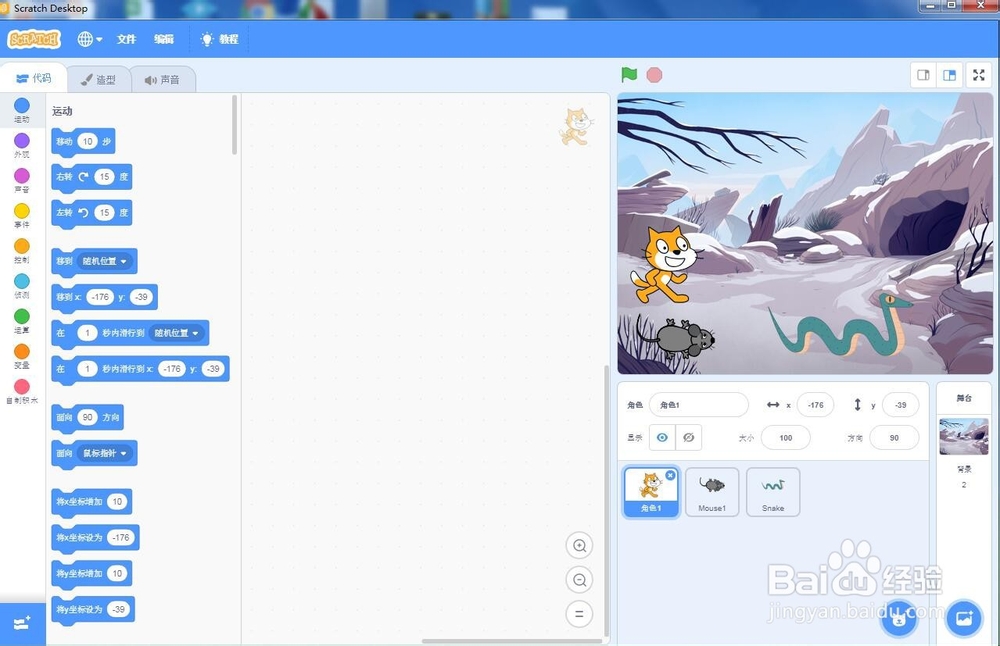1000x646 pixels.
Task: Select the Mouse1 sprite thumbnail
Action: (x=712, y=492)
